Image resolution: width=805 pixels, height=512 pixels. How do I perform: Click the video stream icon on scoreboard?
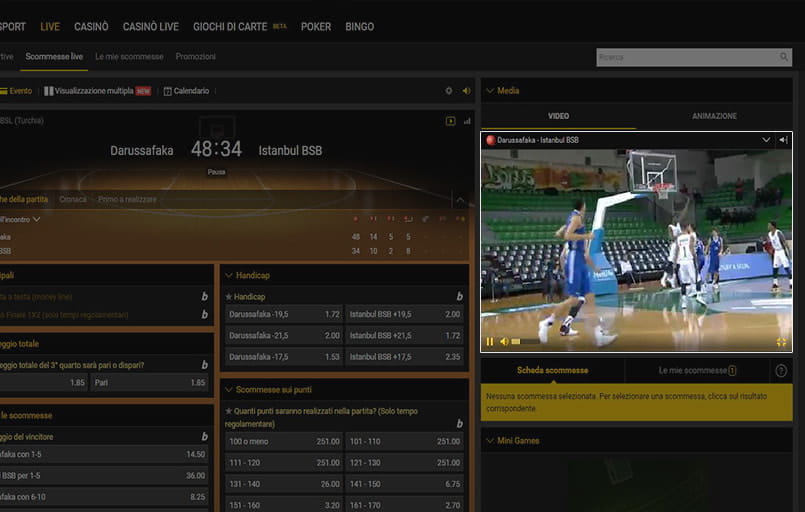pos(450,121)
